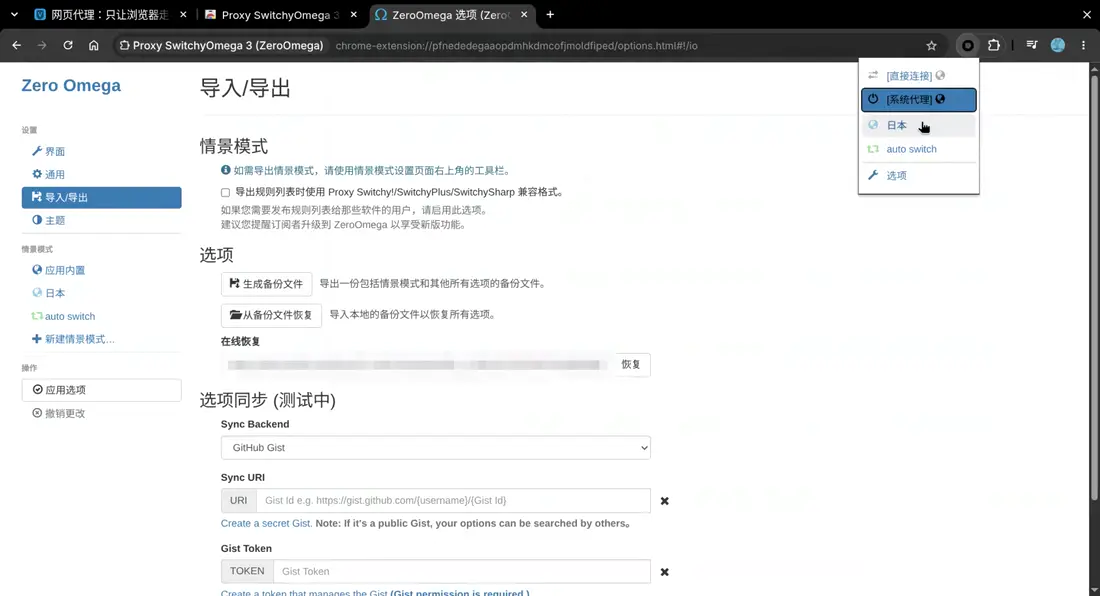The width and height of the screenshot is (1100, 596).
Task: Open the 应用内置 profile in sidebar
Action: pyautogui.click(x=101, y=270)
